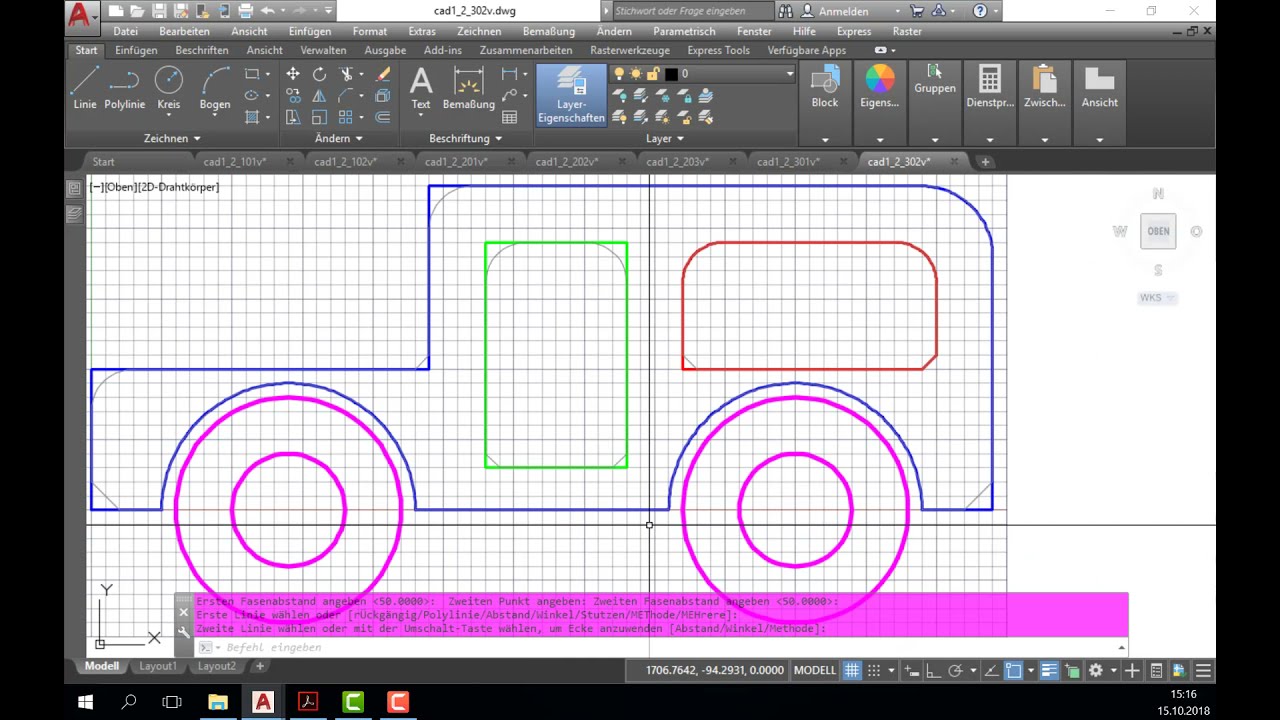Click the Text tool icon
Screen dimensions: 1280x720
coord(421,88)
